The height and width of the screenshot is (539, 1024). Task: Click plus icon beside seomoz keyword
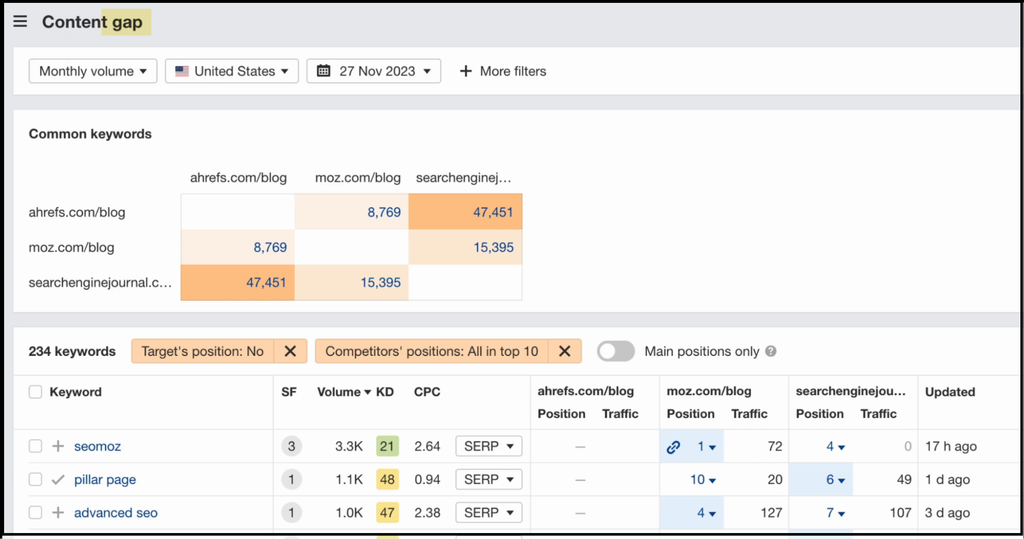click(58, 446)
